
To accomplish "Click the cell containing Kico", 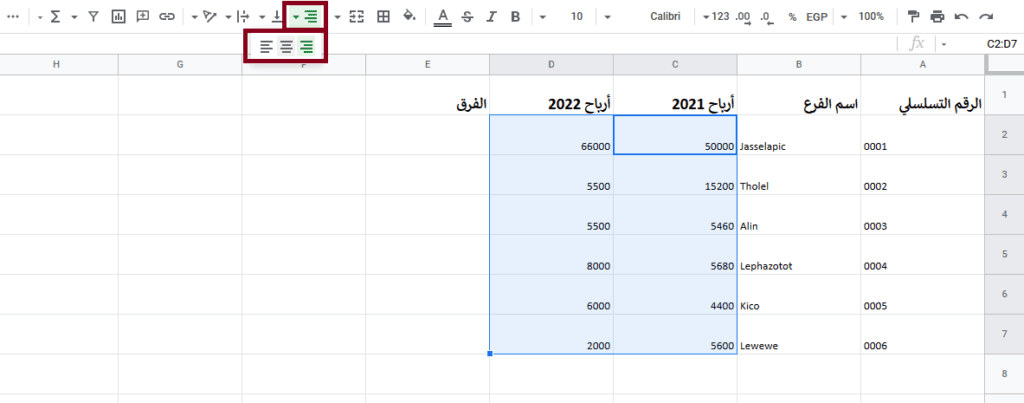I will point(799,295).
